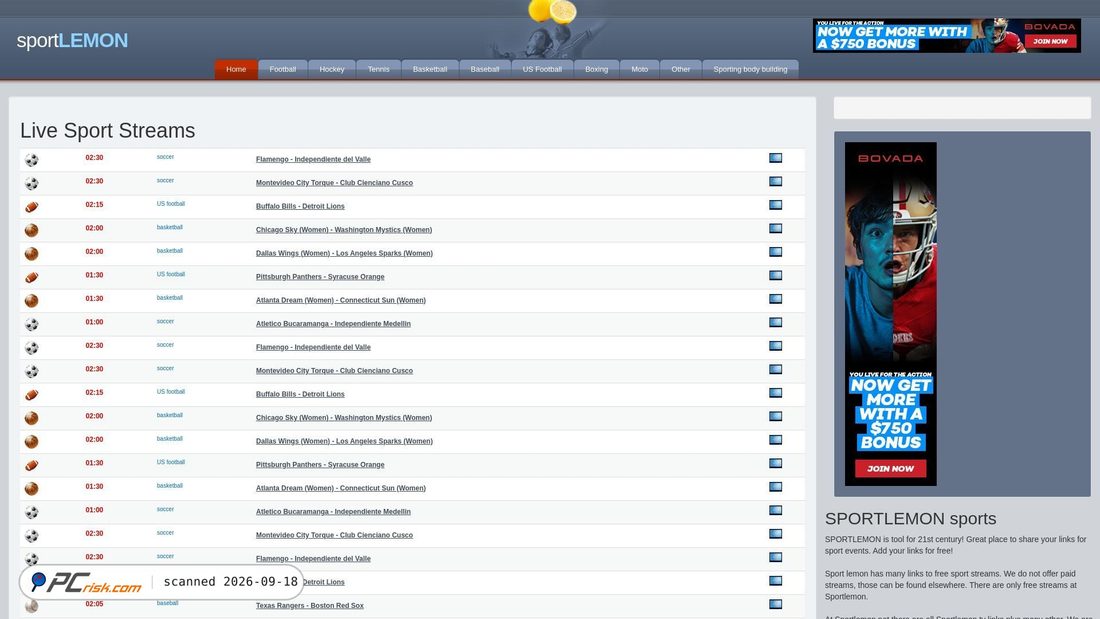The width and height of the screenshot is (1100, 619).
Task: Click the stream icon in the last Montevideo City Torque row
Action: pyautogui.click(x=775, y=533)
